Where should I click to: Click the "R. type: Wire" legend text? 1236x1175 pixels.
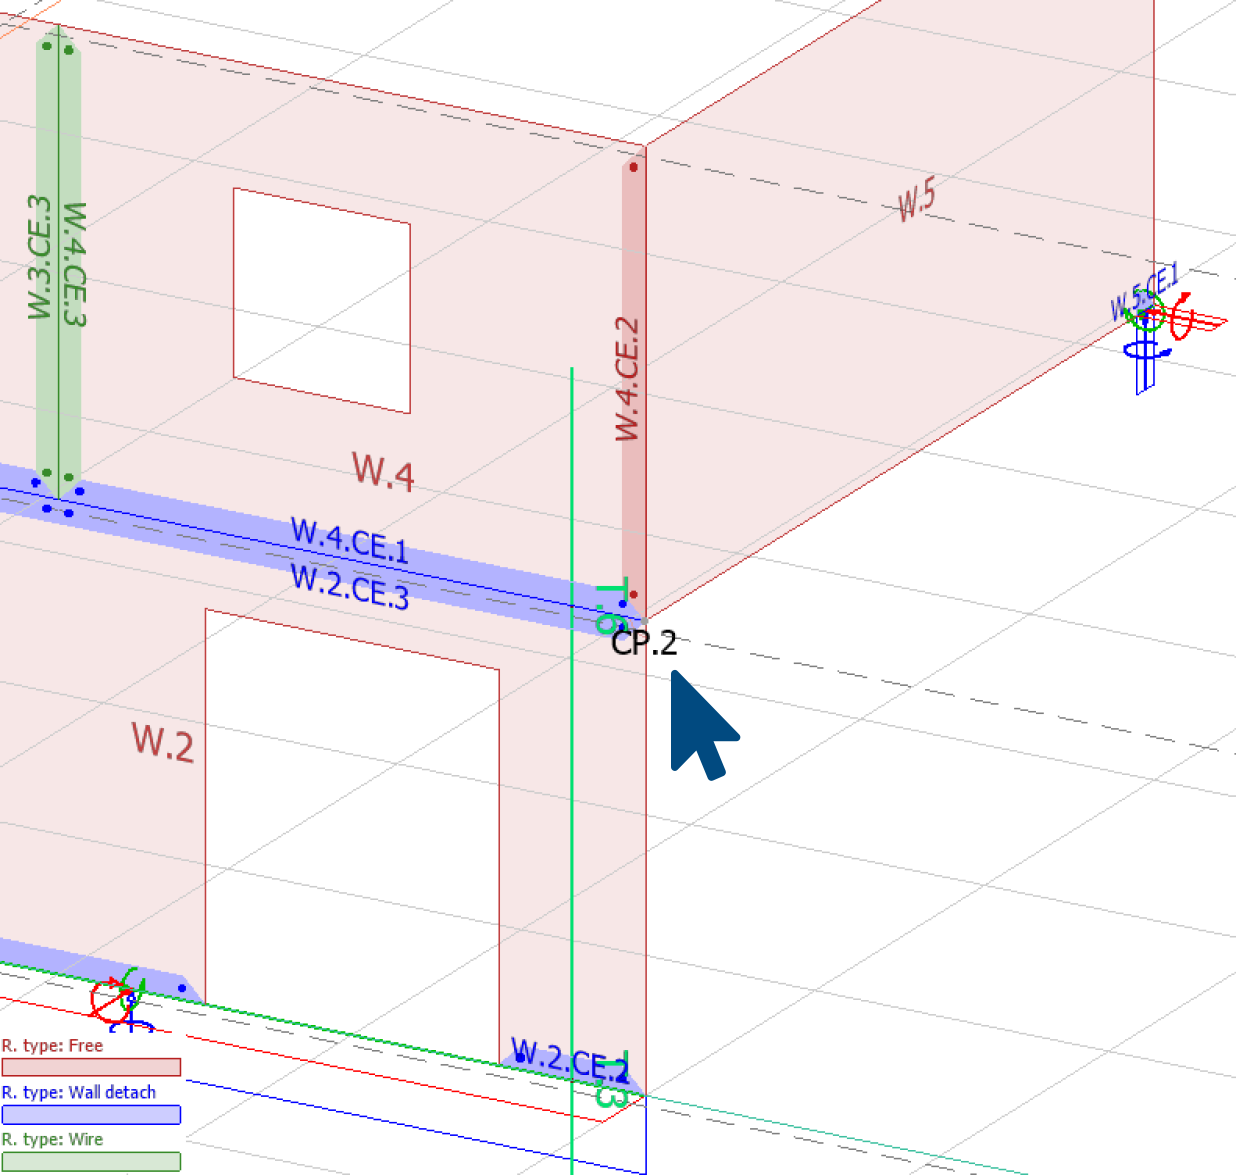click(52, 1139)
